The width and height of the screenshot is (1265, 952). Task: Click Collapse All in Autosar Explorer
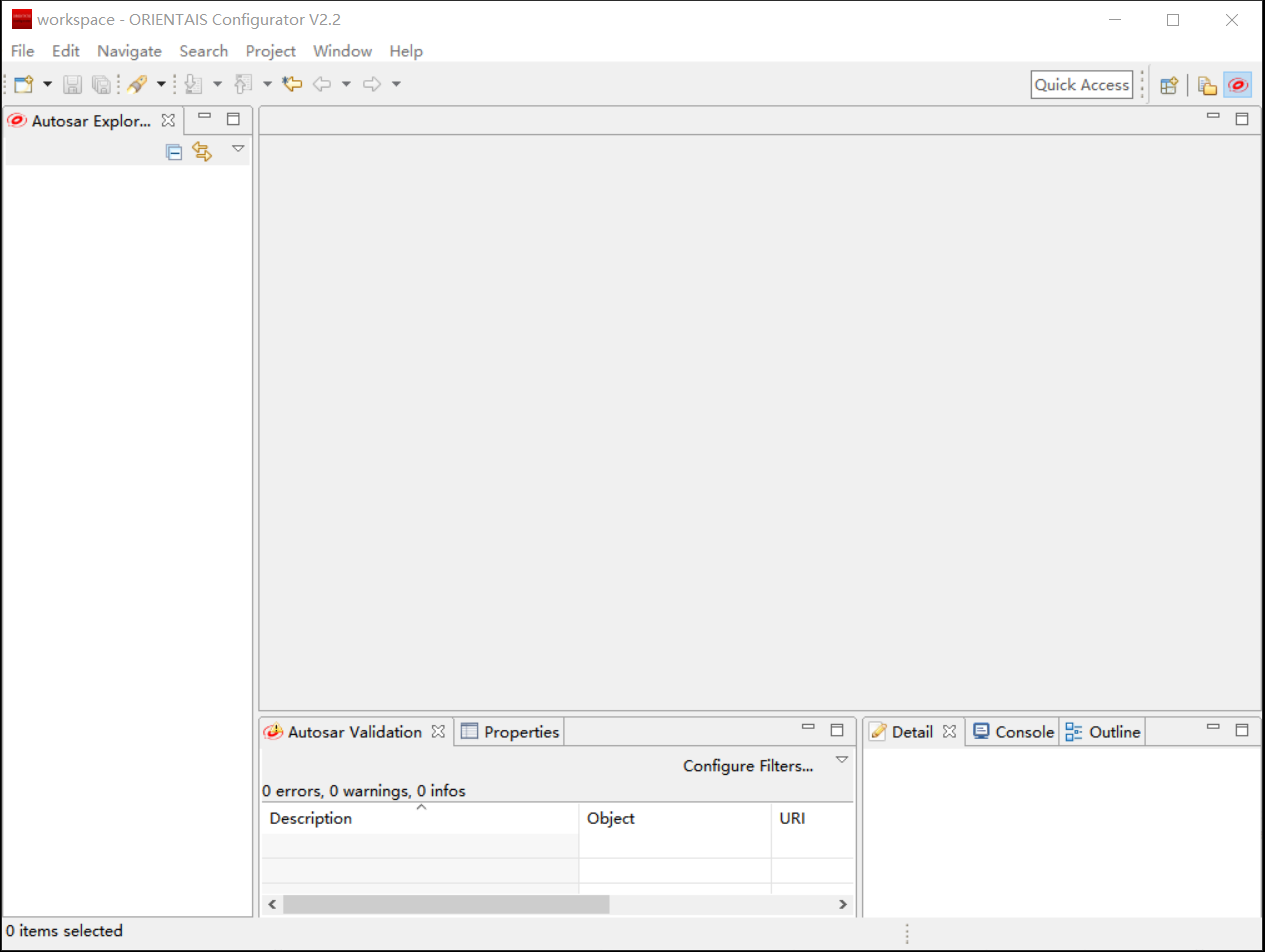(174, 152)
